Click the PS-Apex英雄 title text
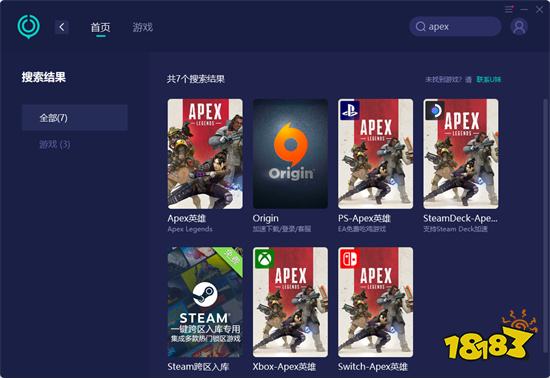 coord(364,218)
